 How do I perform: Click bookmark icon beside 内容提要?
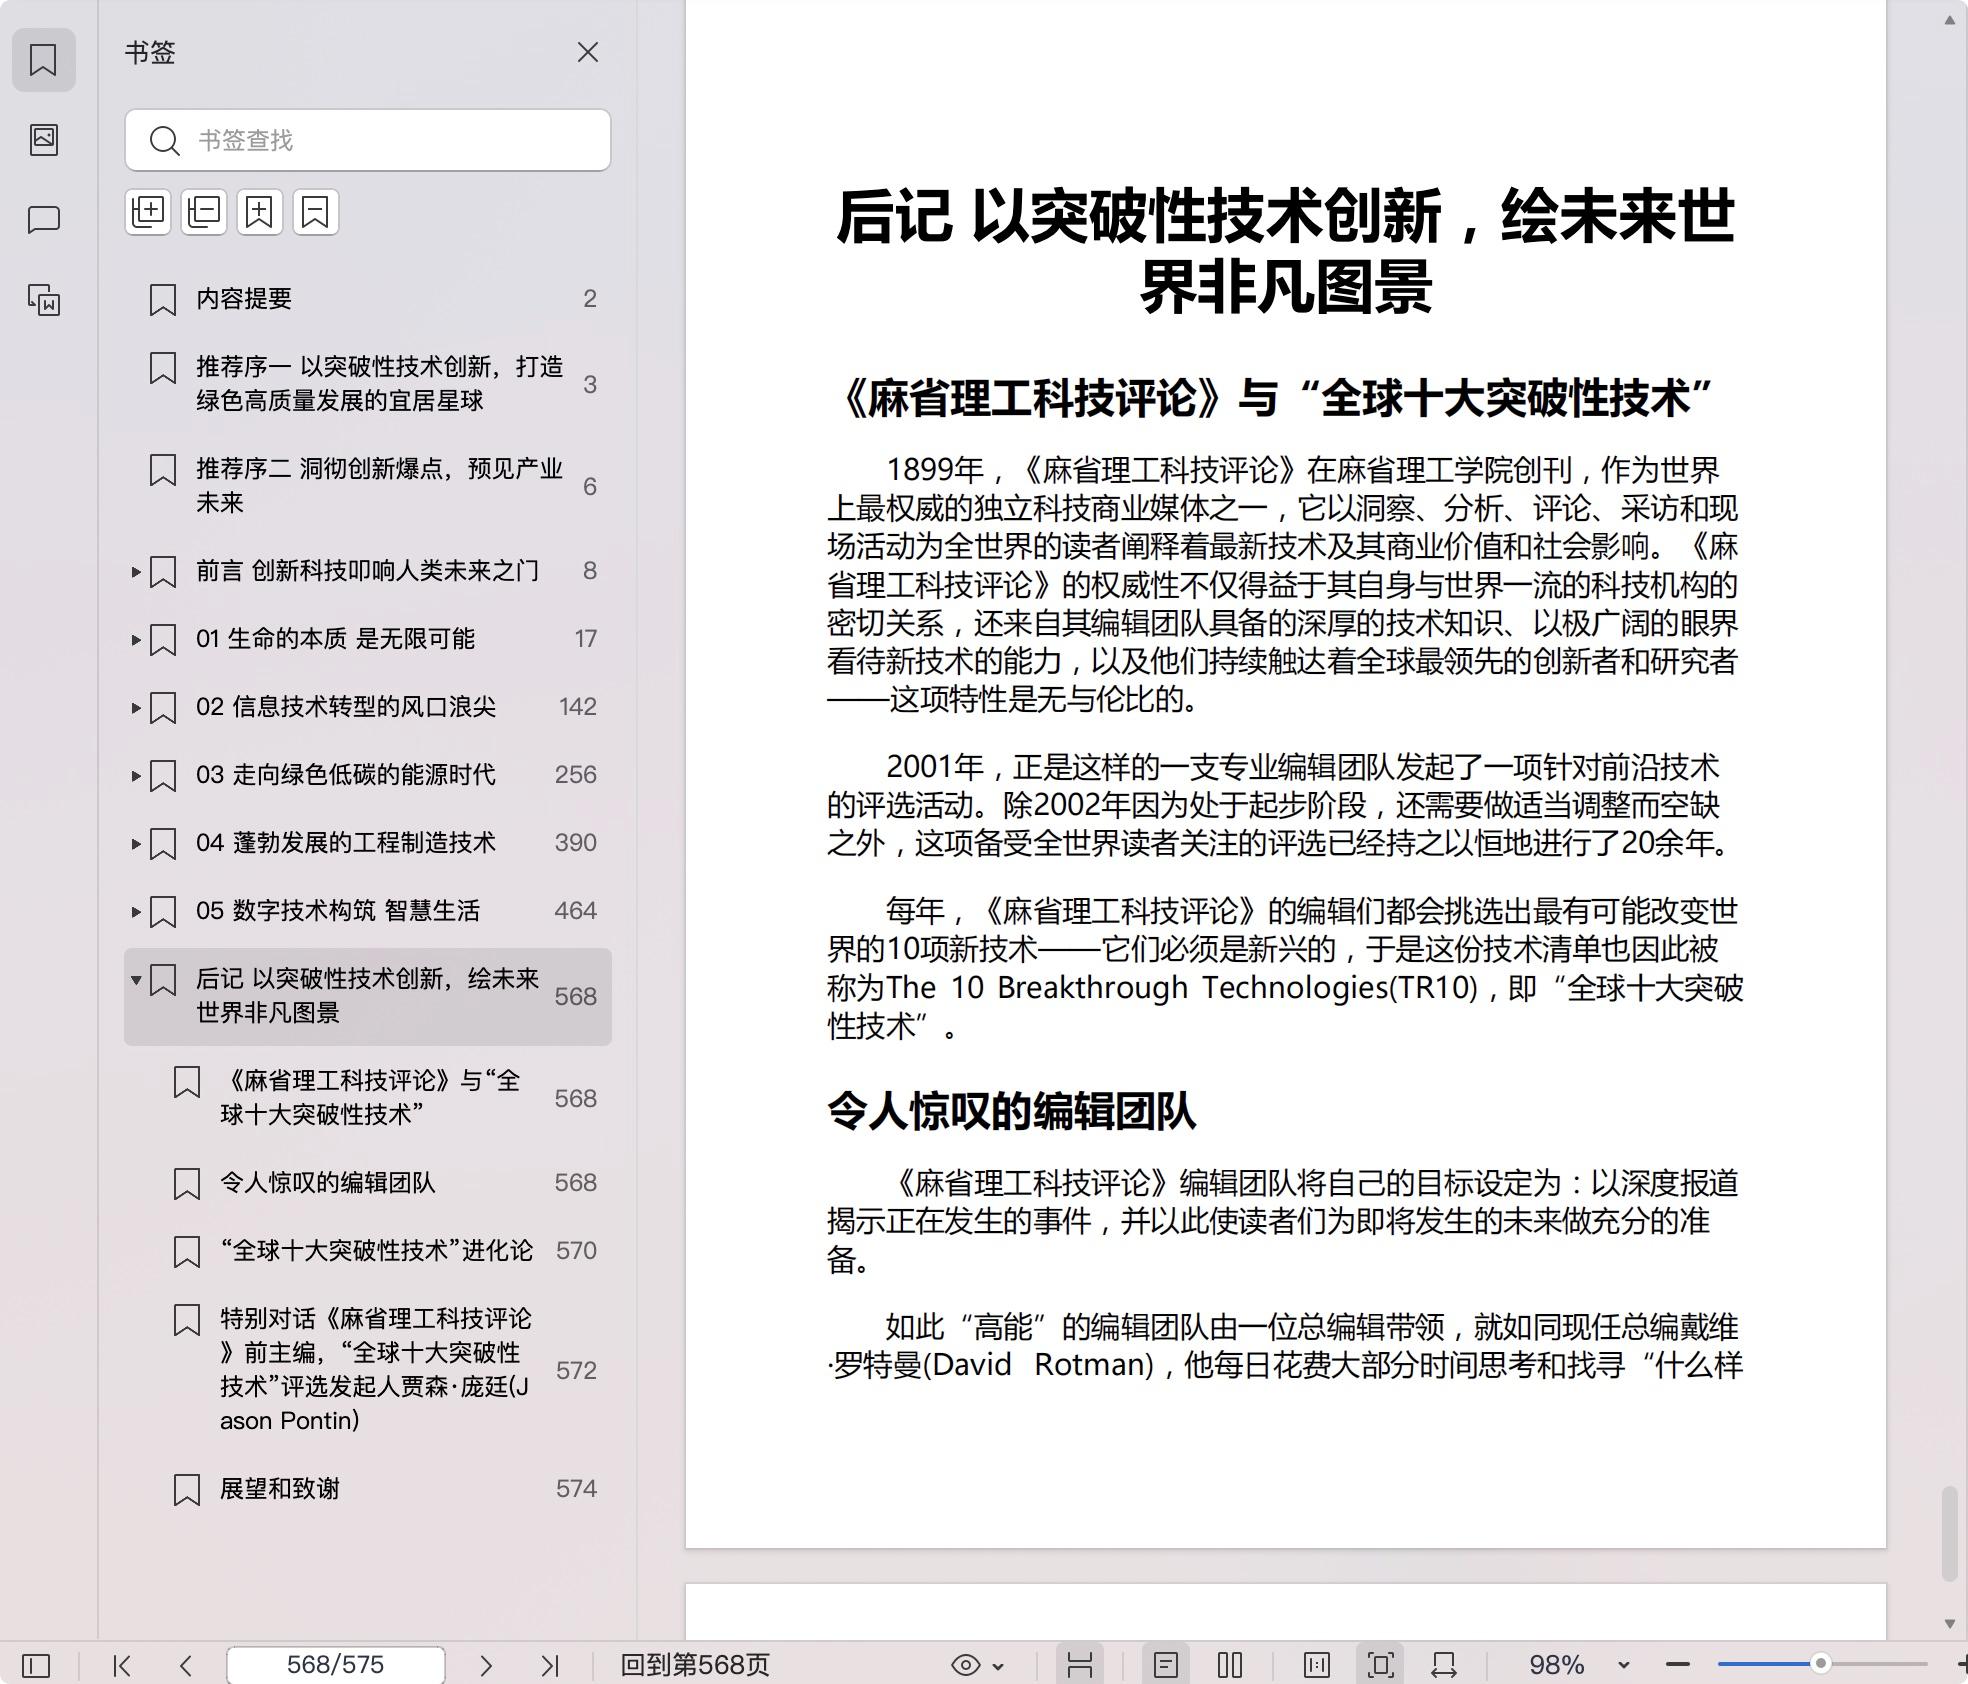[x=163, y=299]
